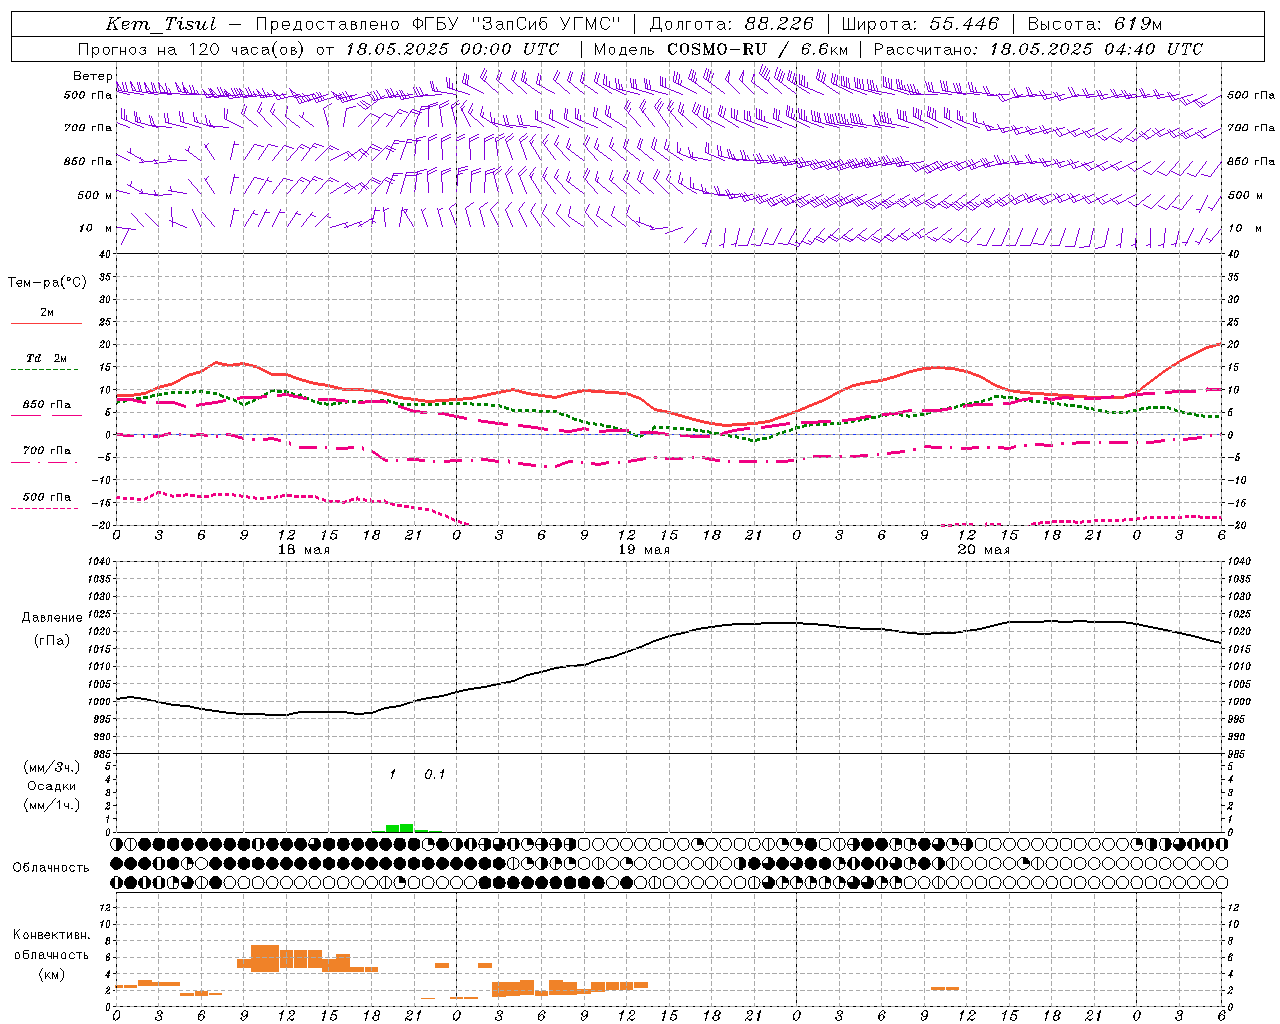Click the 20 мая date label
1280x1024 pixels.
[983, 550]
